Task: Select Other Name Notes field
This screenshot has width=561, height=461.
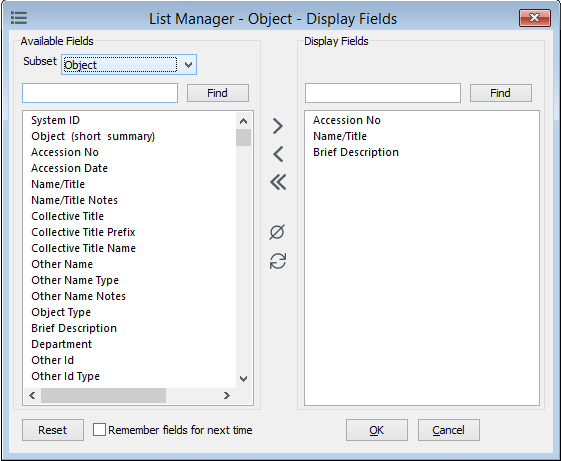Action: [78, 296]
